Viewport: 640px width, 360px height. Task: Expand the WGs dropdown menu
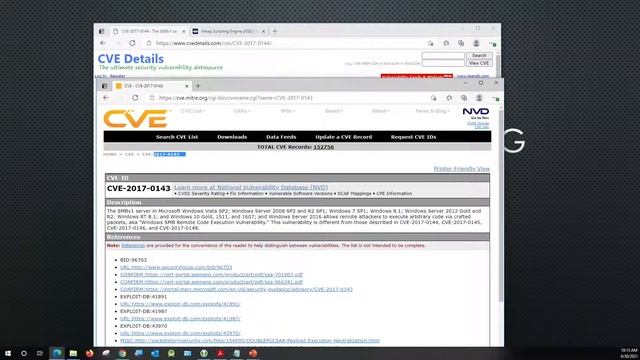click(x=288, y=111)
